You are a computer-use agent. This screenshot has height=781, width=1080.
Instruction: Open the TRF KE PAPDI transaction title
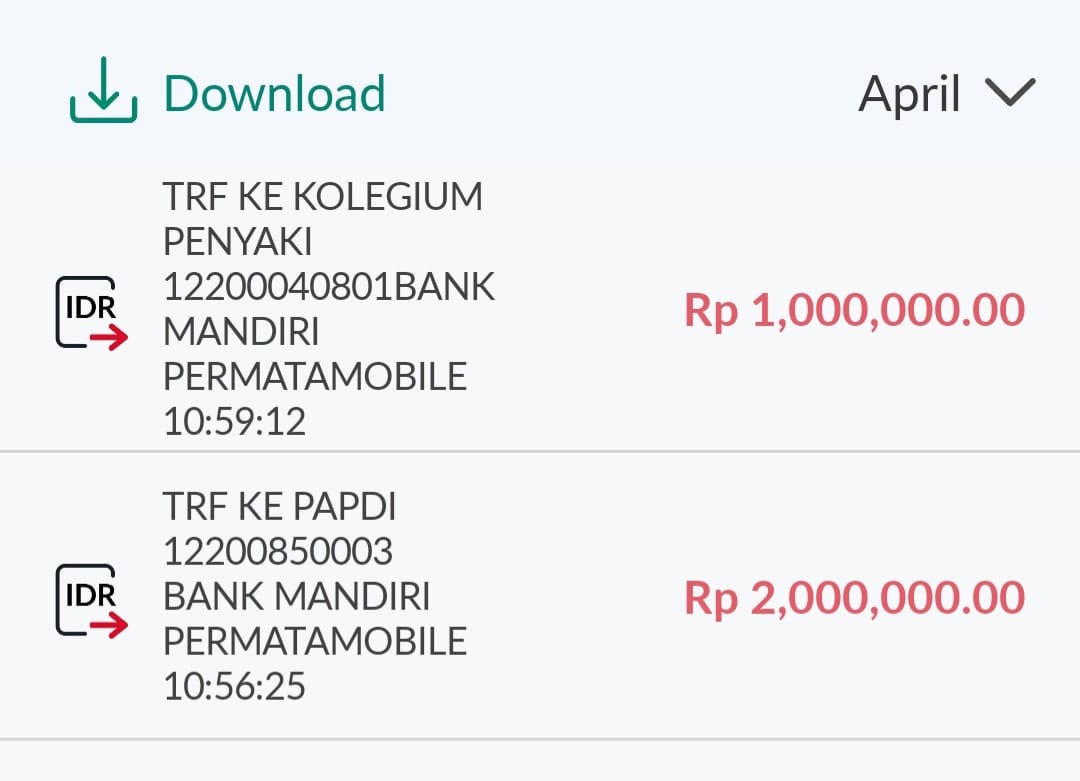click(279, 508)
